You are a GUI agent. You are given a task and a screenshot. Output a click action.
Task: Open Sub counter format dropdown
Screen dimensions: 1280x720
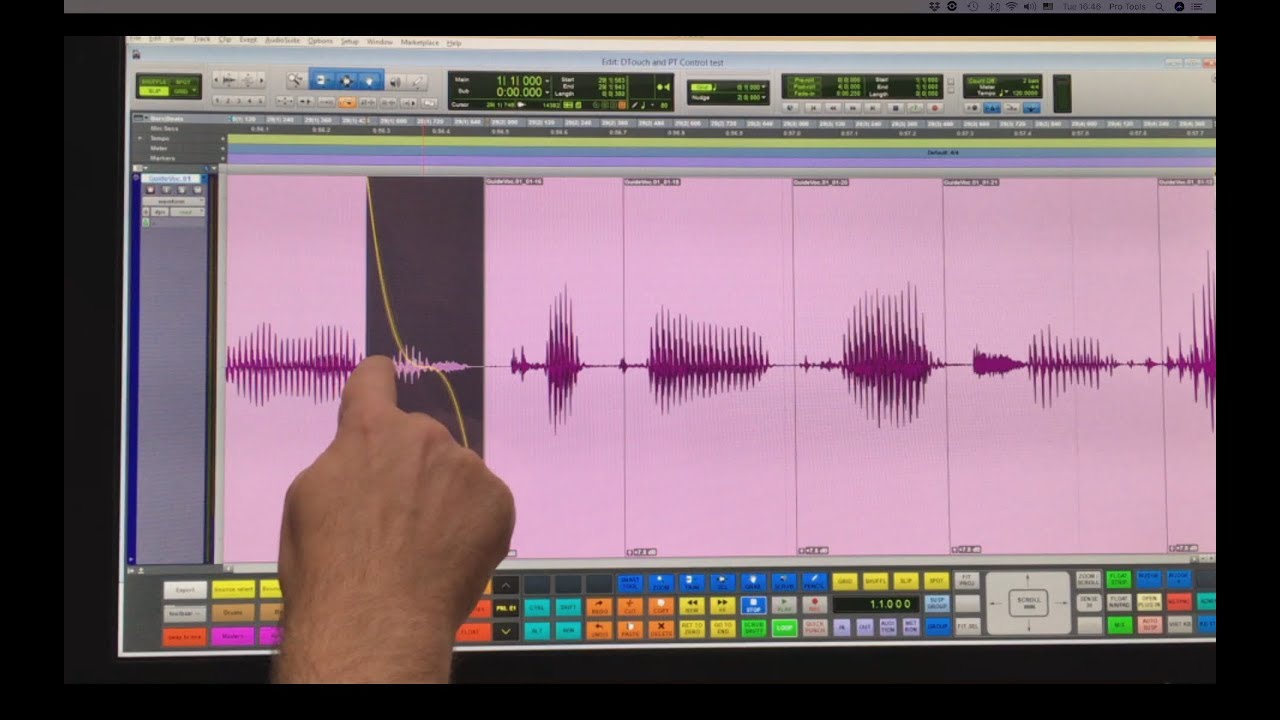(x=548, y=92)
